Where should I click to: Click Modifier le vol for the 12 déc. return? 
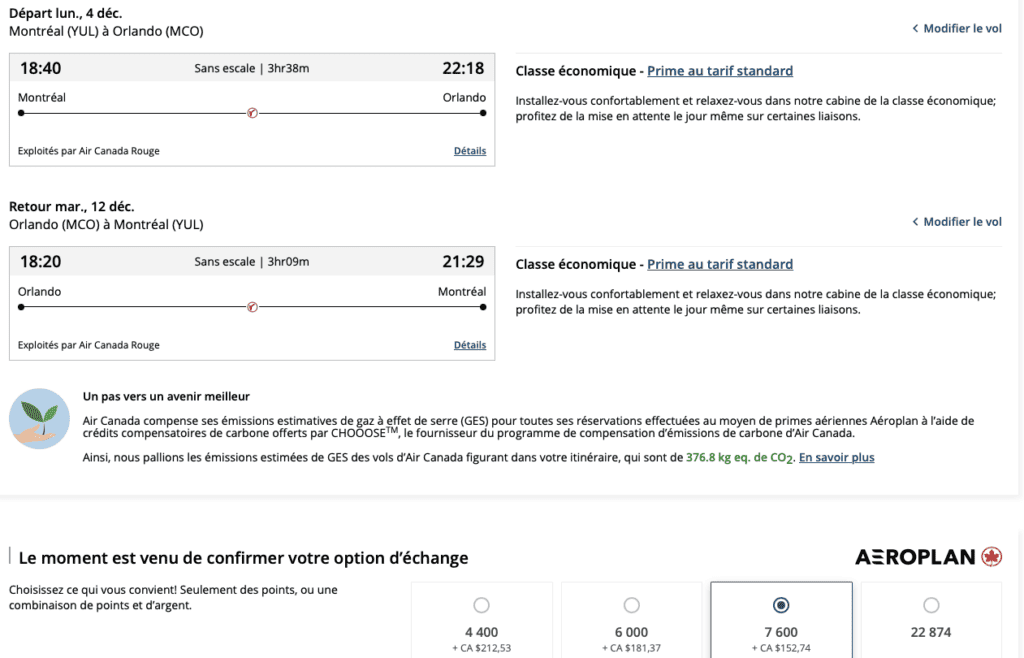click(x=962, y=222)
